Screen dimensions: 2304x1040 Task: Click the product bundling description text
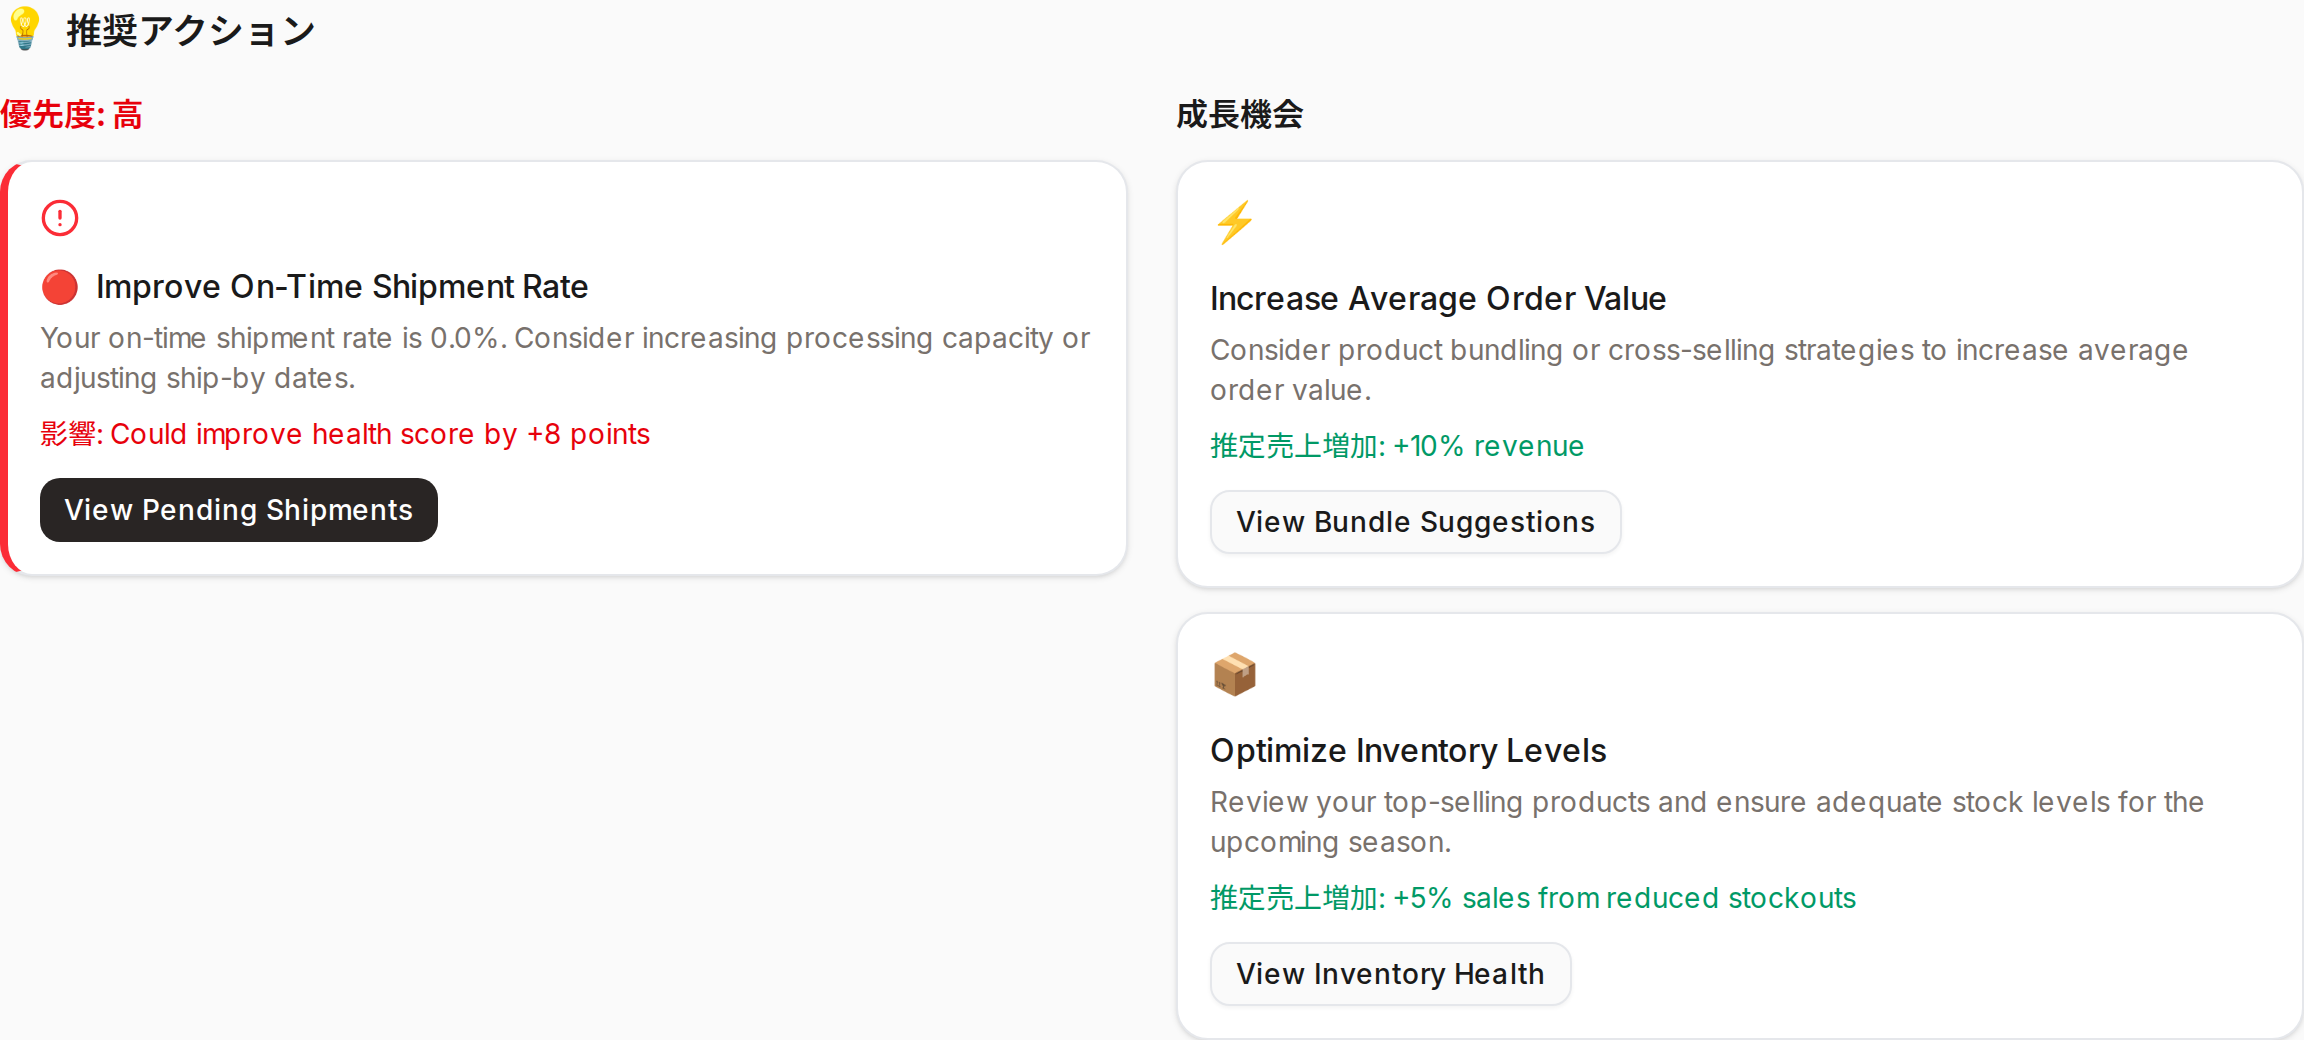click(x=1699, y=370)
